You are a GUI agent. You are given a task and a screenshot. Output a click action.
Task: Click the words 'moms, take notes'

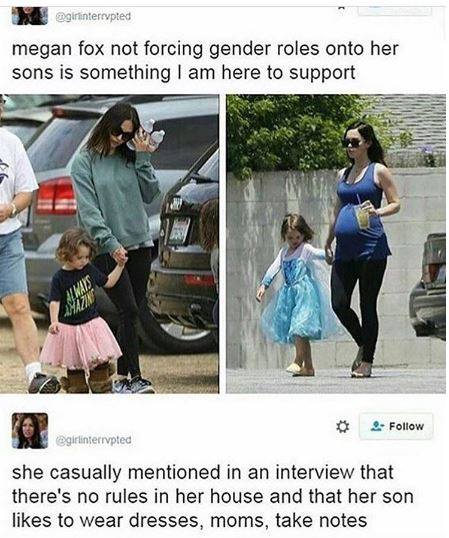click(288, 520)
